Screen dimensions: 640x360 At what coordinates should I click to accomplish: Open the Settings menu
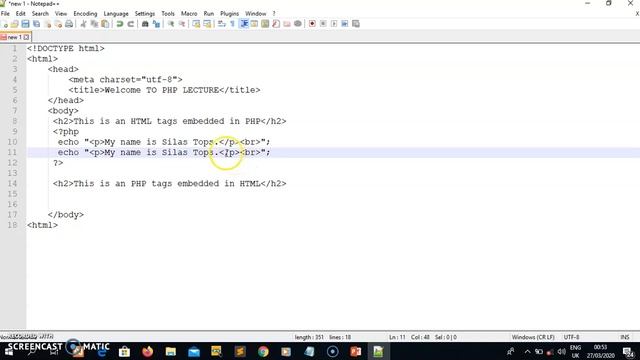pos(145,13)
